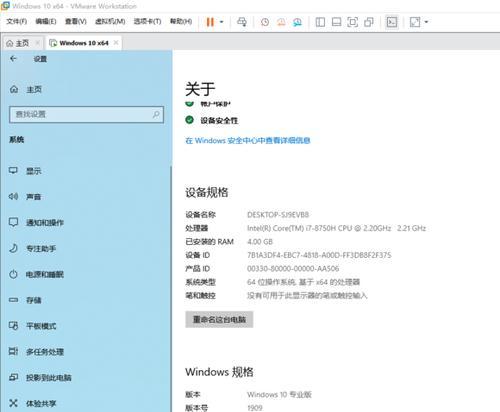Open the 帮助(H) menu
This screenshot has height=412, width=500.
181,21
